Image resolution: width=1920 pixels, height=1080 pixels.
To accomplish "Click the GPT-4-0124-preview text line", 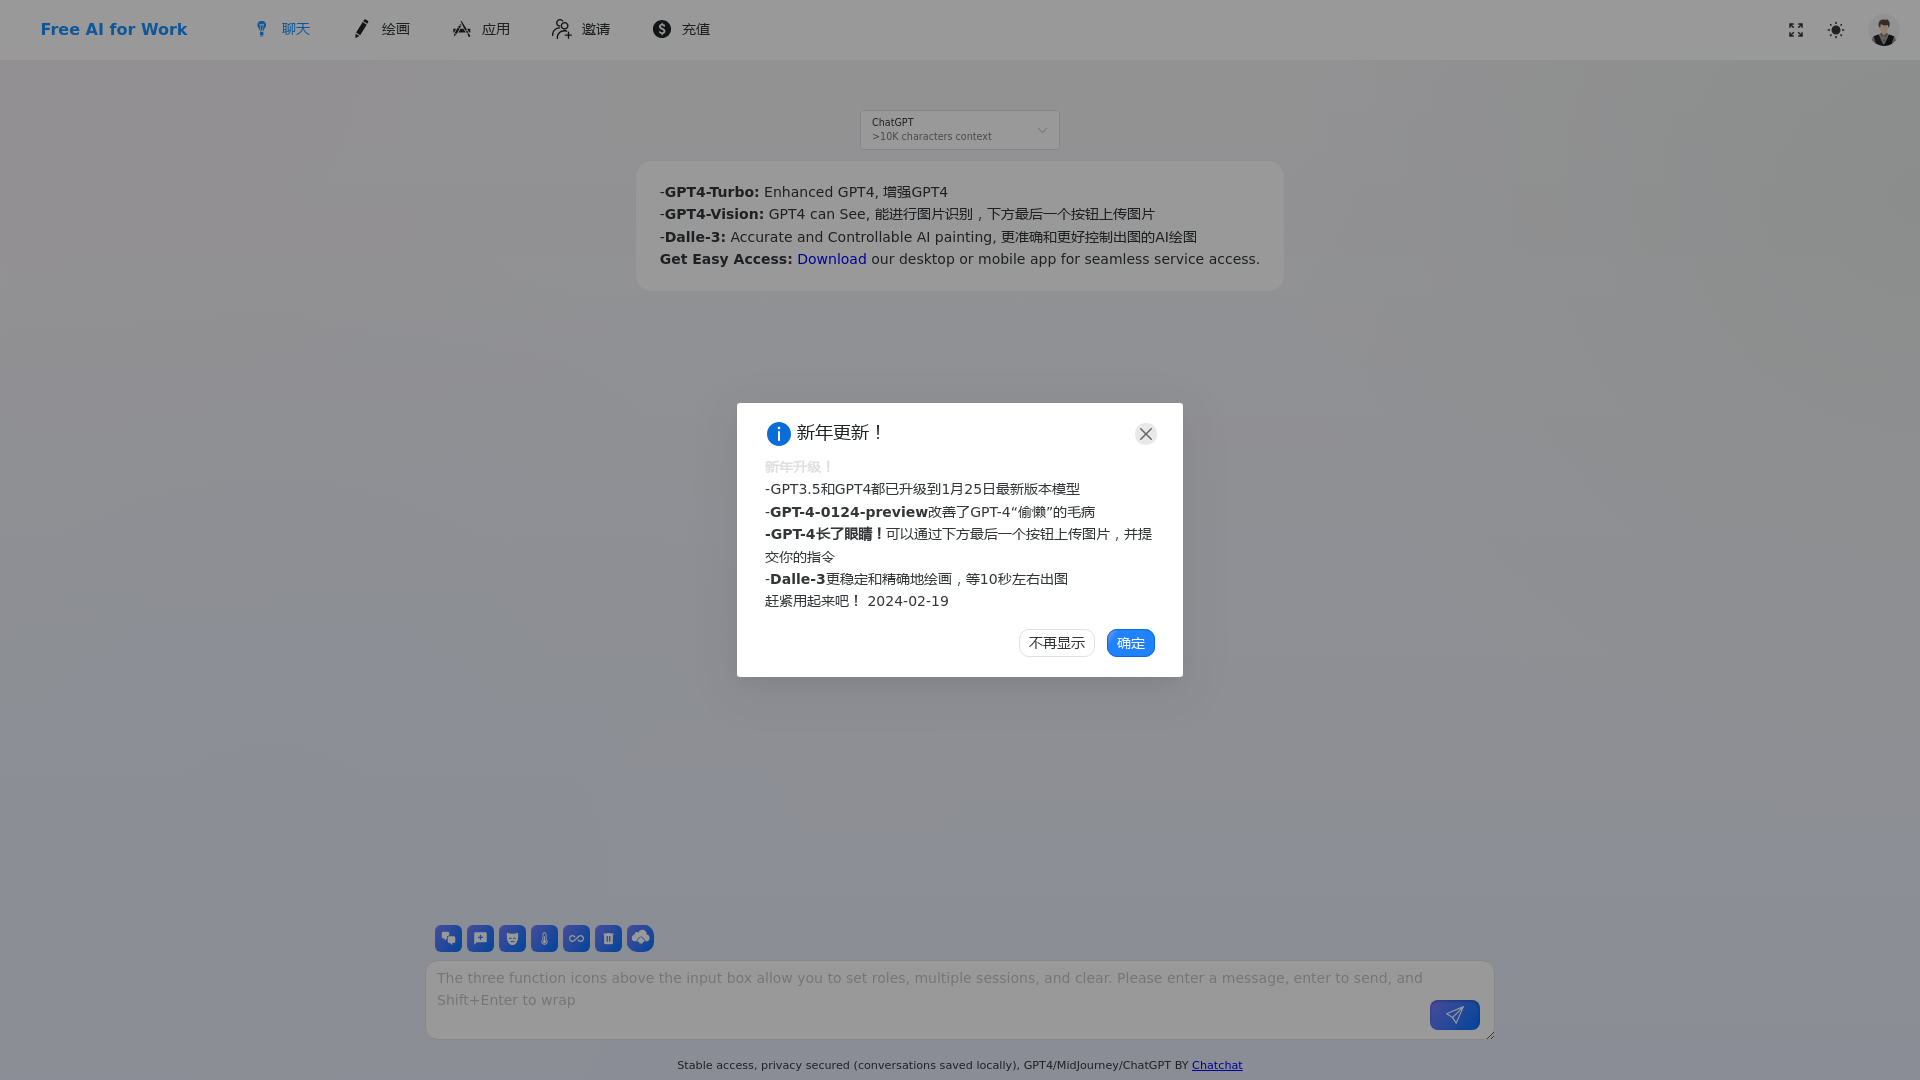I will tap(930, 512).
